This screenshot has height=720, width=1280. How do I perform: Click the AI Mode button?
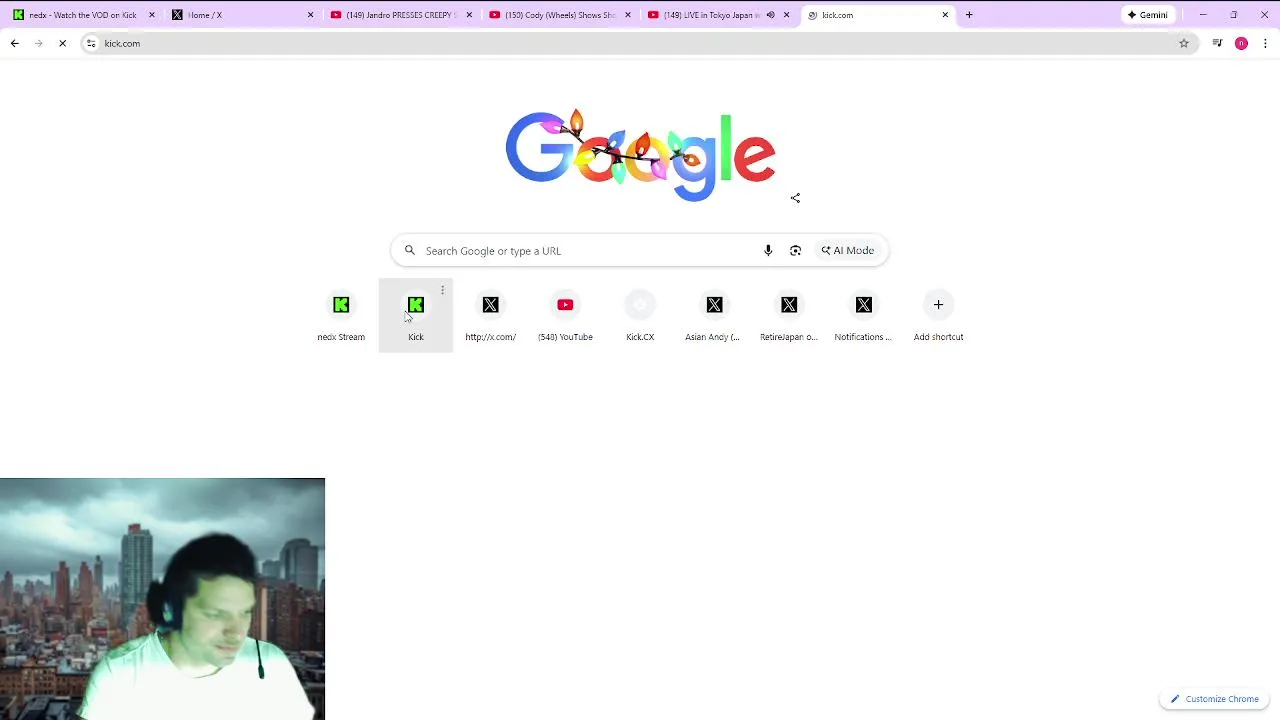[847, 251]
